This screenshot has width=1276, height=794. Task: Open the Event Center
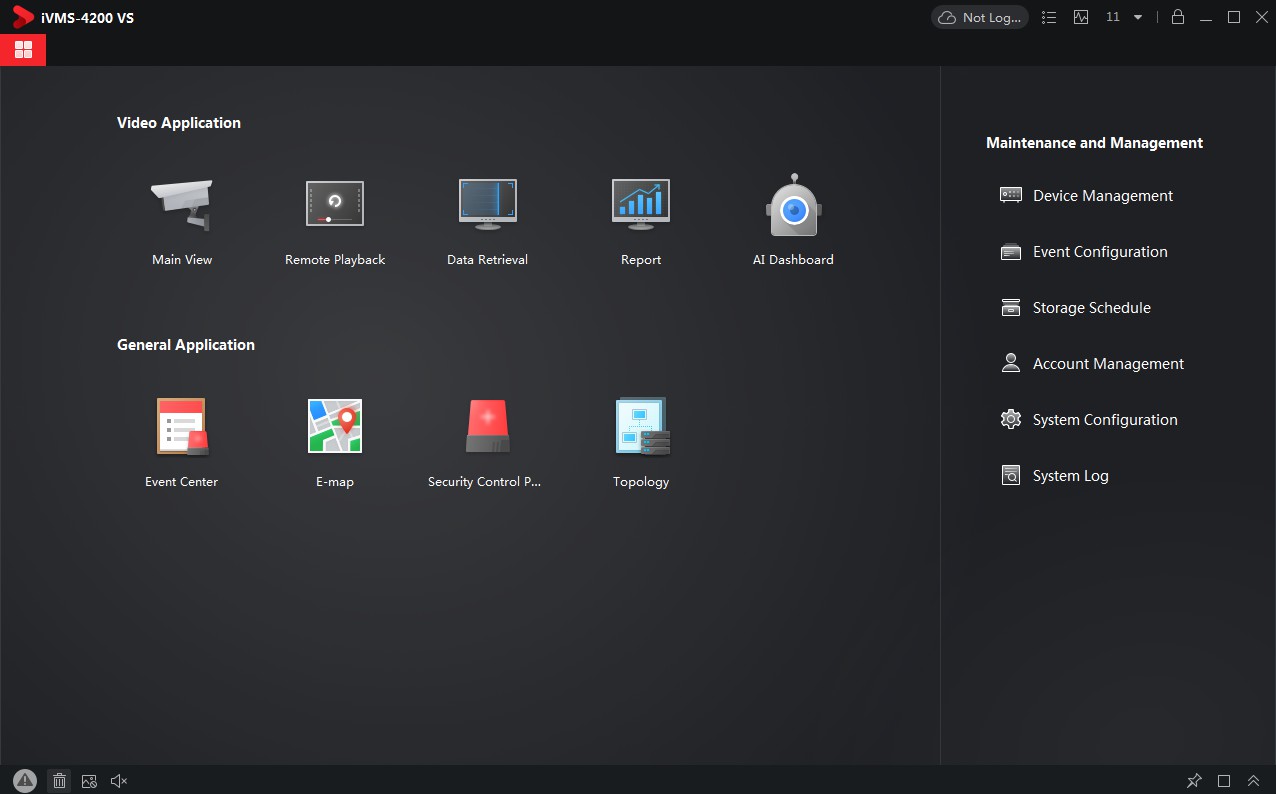point(181,427)
